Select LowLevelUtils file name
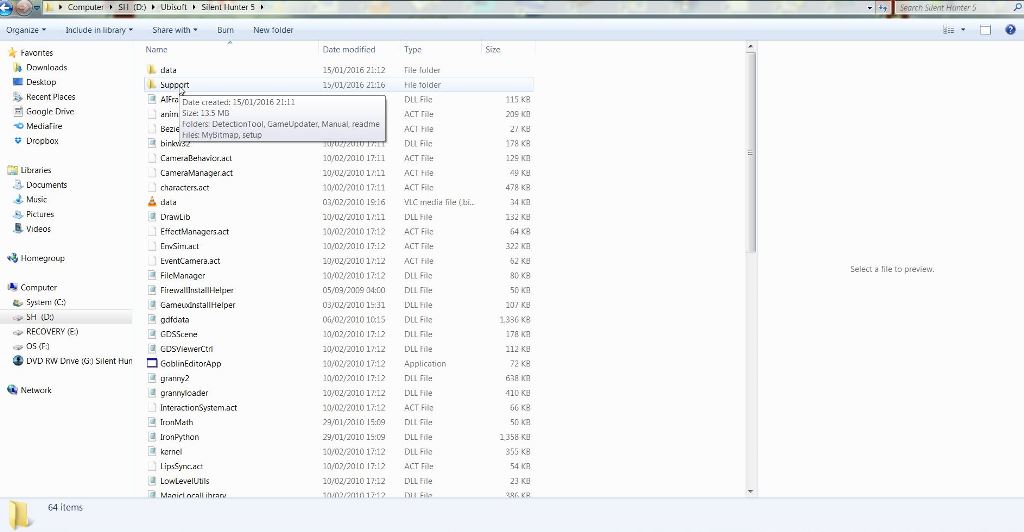This screenshot has width=1024, height=532. click(x=185, y=481)
